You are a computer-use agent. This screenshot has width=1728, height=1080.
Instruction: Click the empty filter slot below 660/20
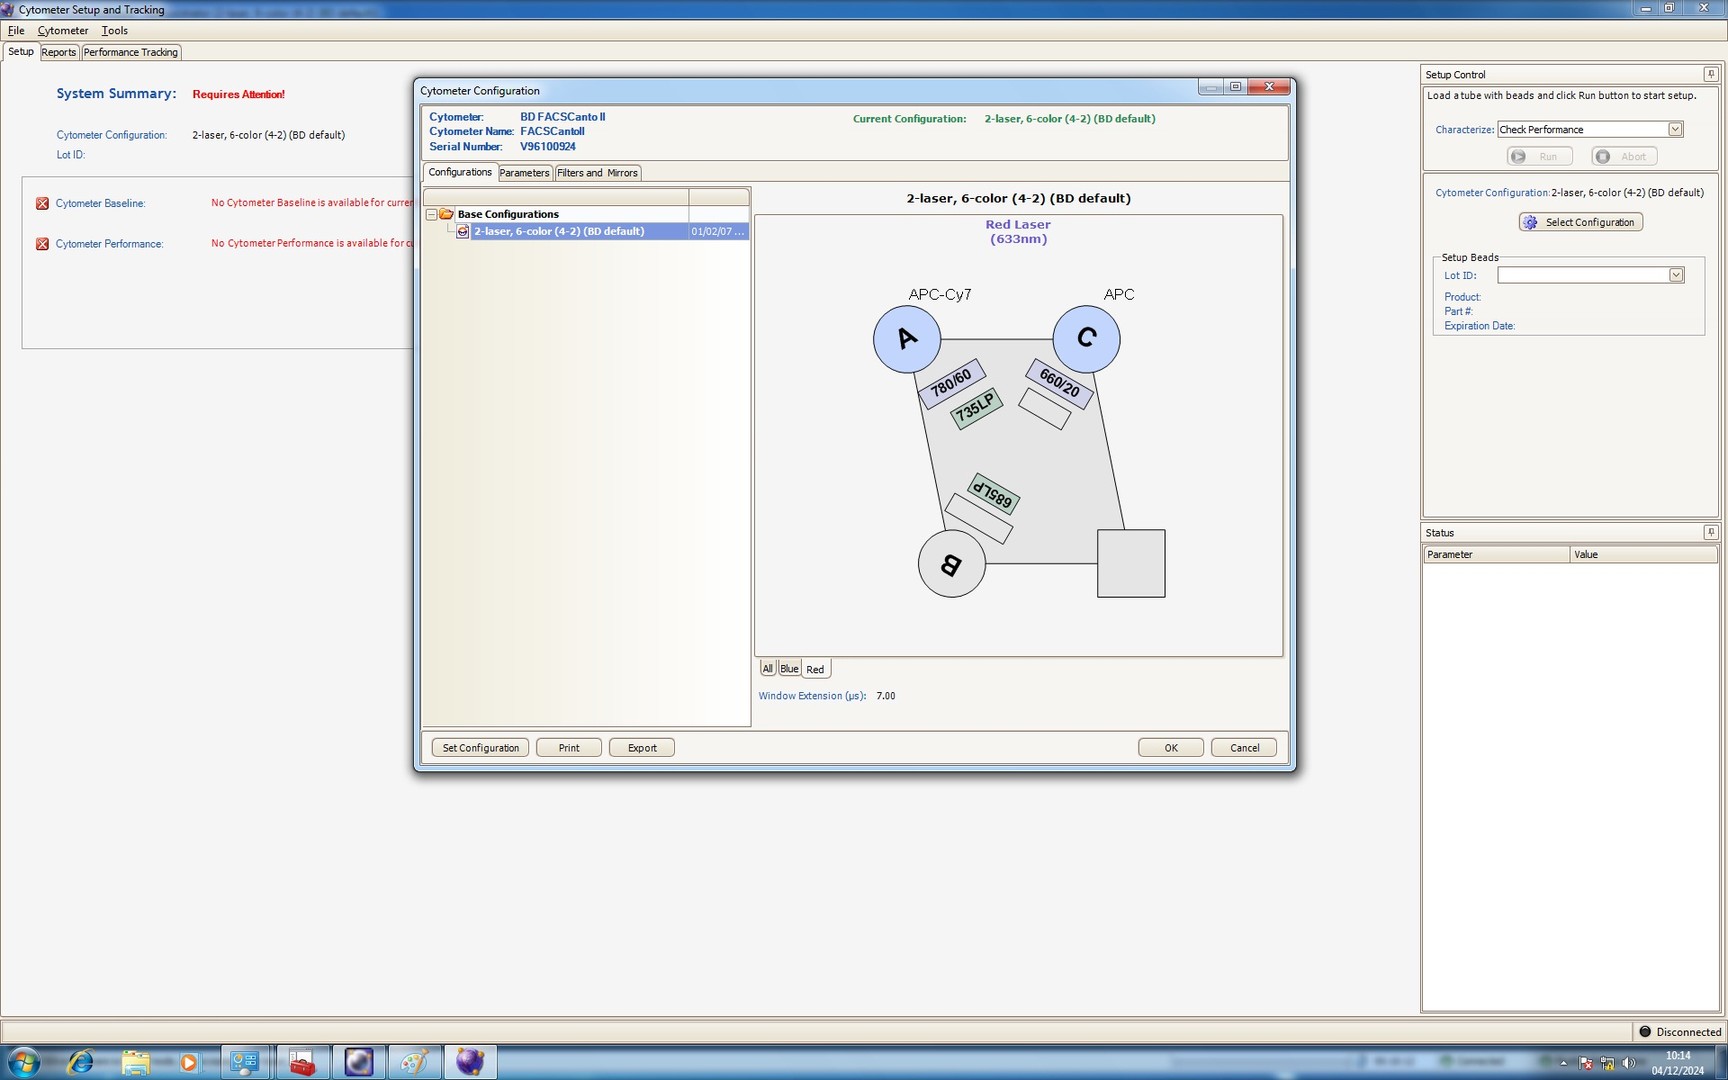1044,408
